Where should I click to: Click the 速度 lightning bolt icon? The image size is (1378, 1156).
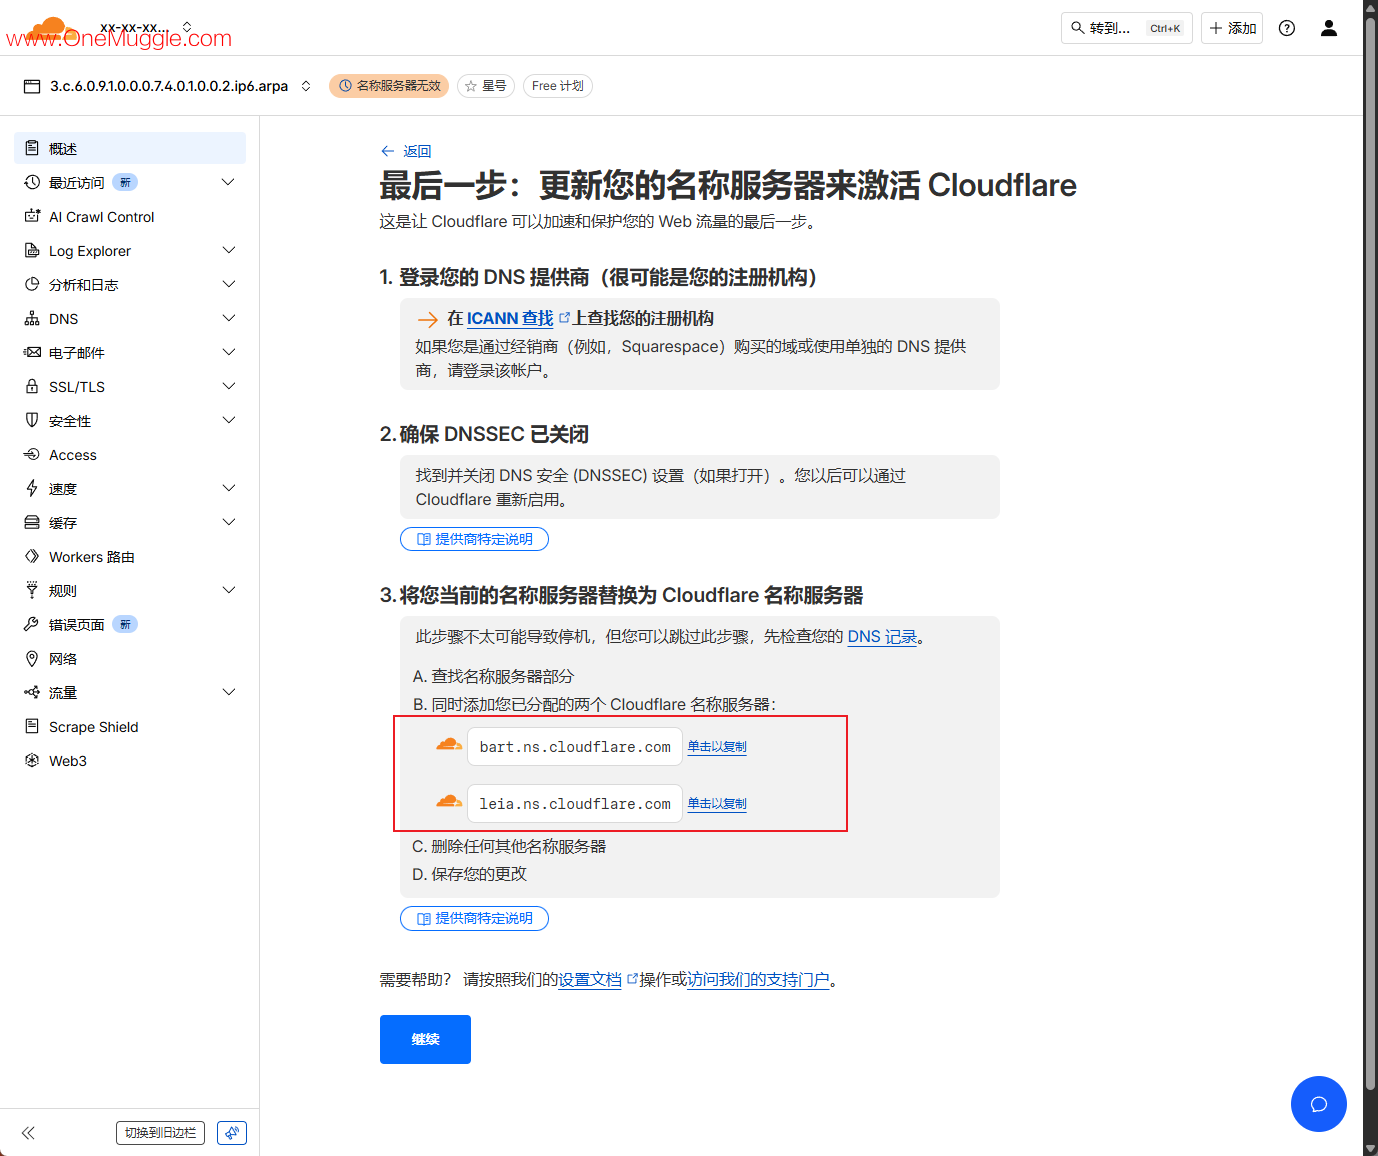(x=32, y=488)
